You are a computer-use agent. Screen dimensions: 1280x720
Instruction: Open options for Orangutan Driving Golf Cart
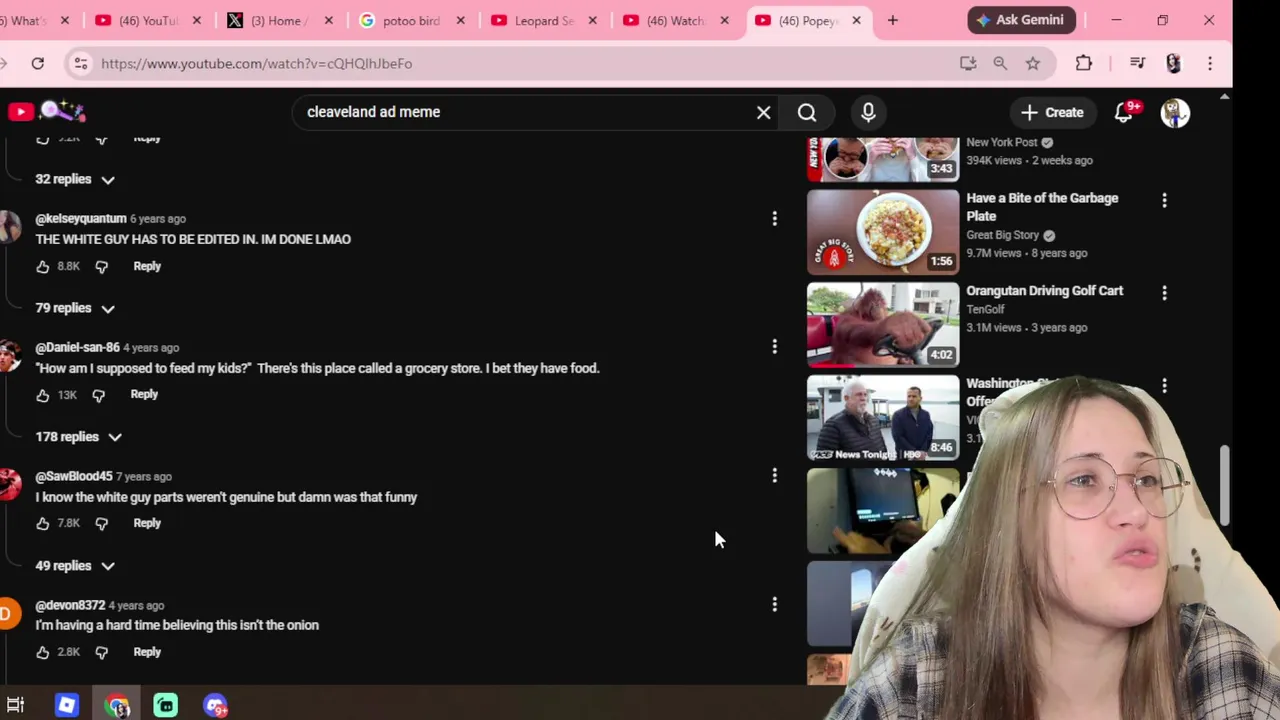pyautogui.click(x=1164, y=293)
